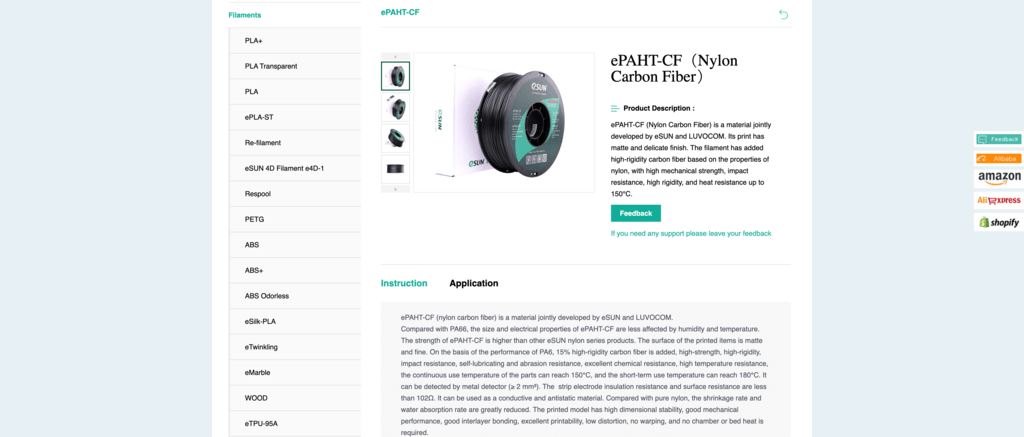Open eSilk-PLA in the filaments list
The height and width of the screenshot is (437, 1024).
[295, 321]
